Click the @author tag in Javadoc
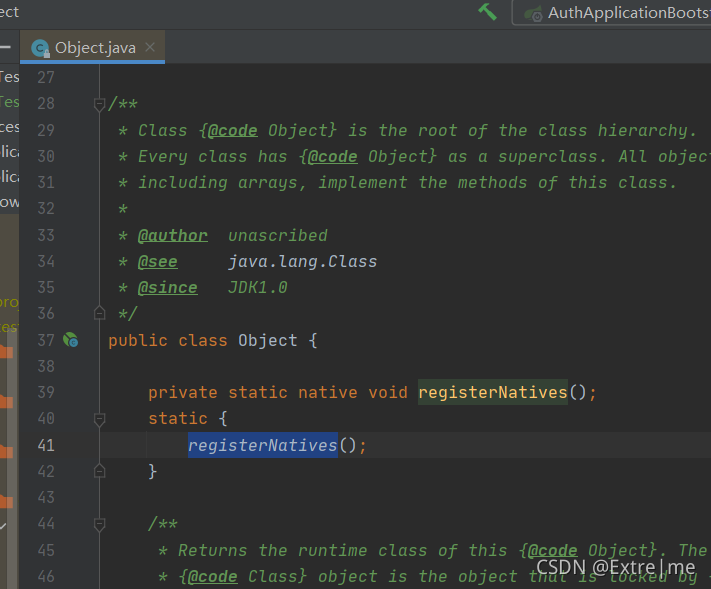 (173, 236)
